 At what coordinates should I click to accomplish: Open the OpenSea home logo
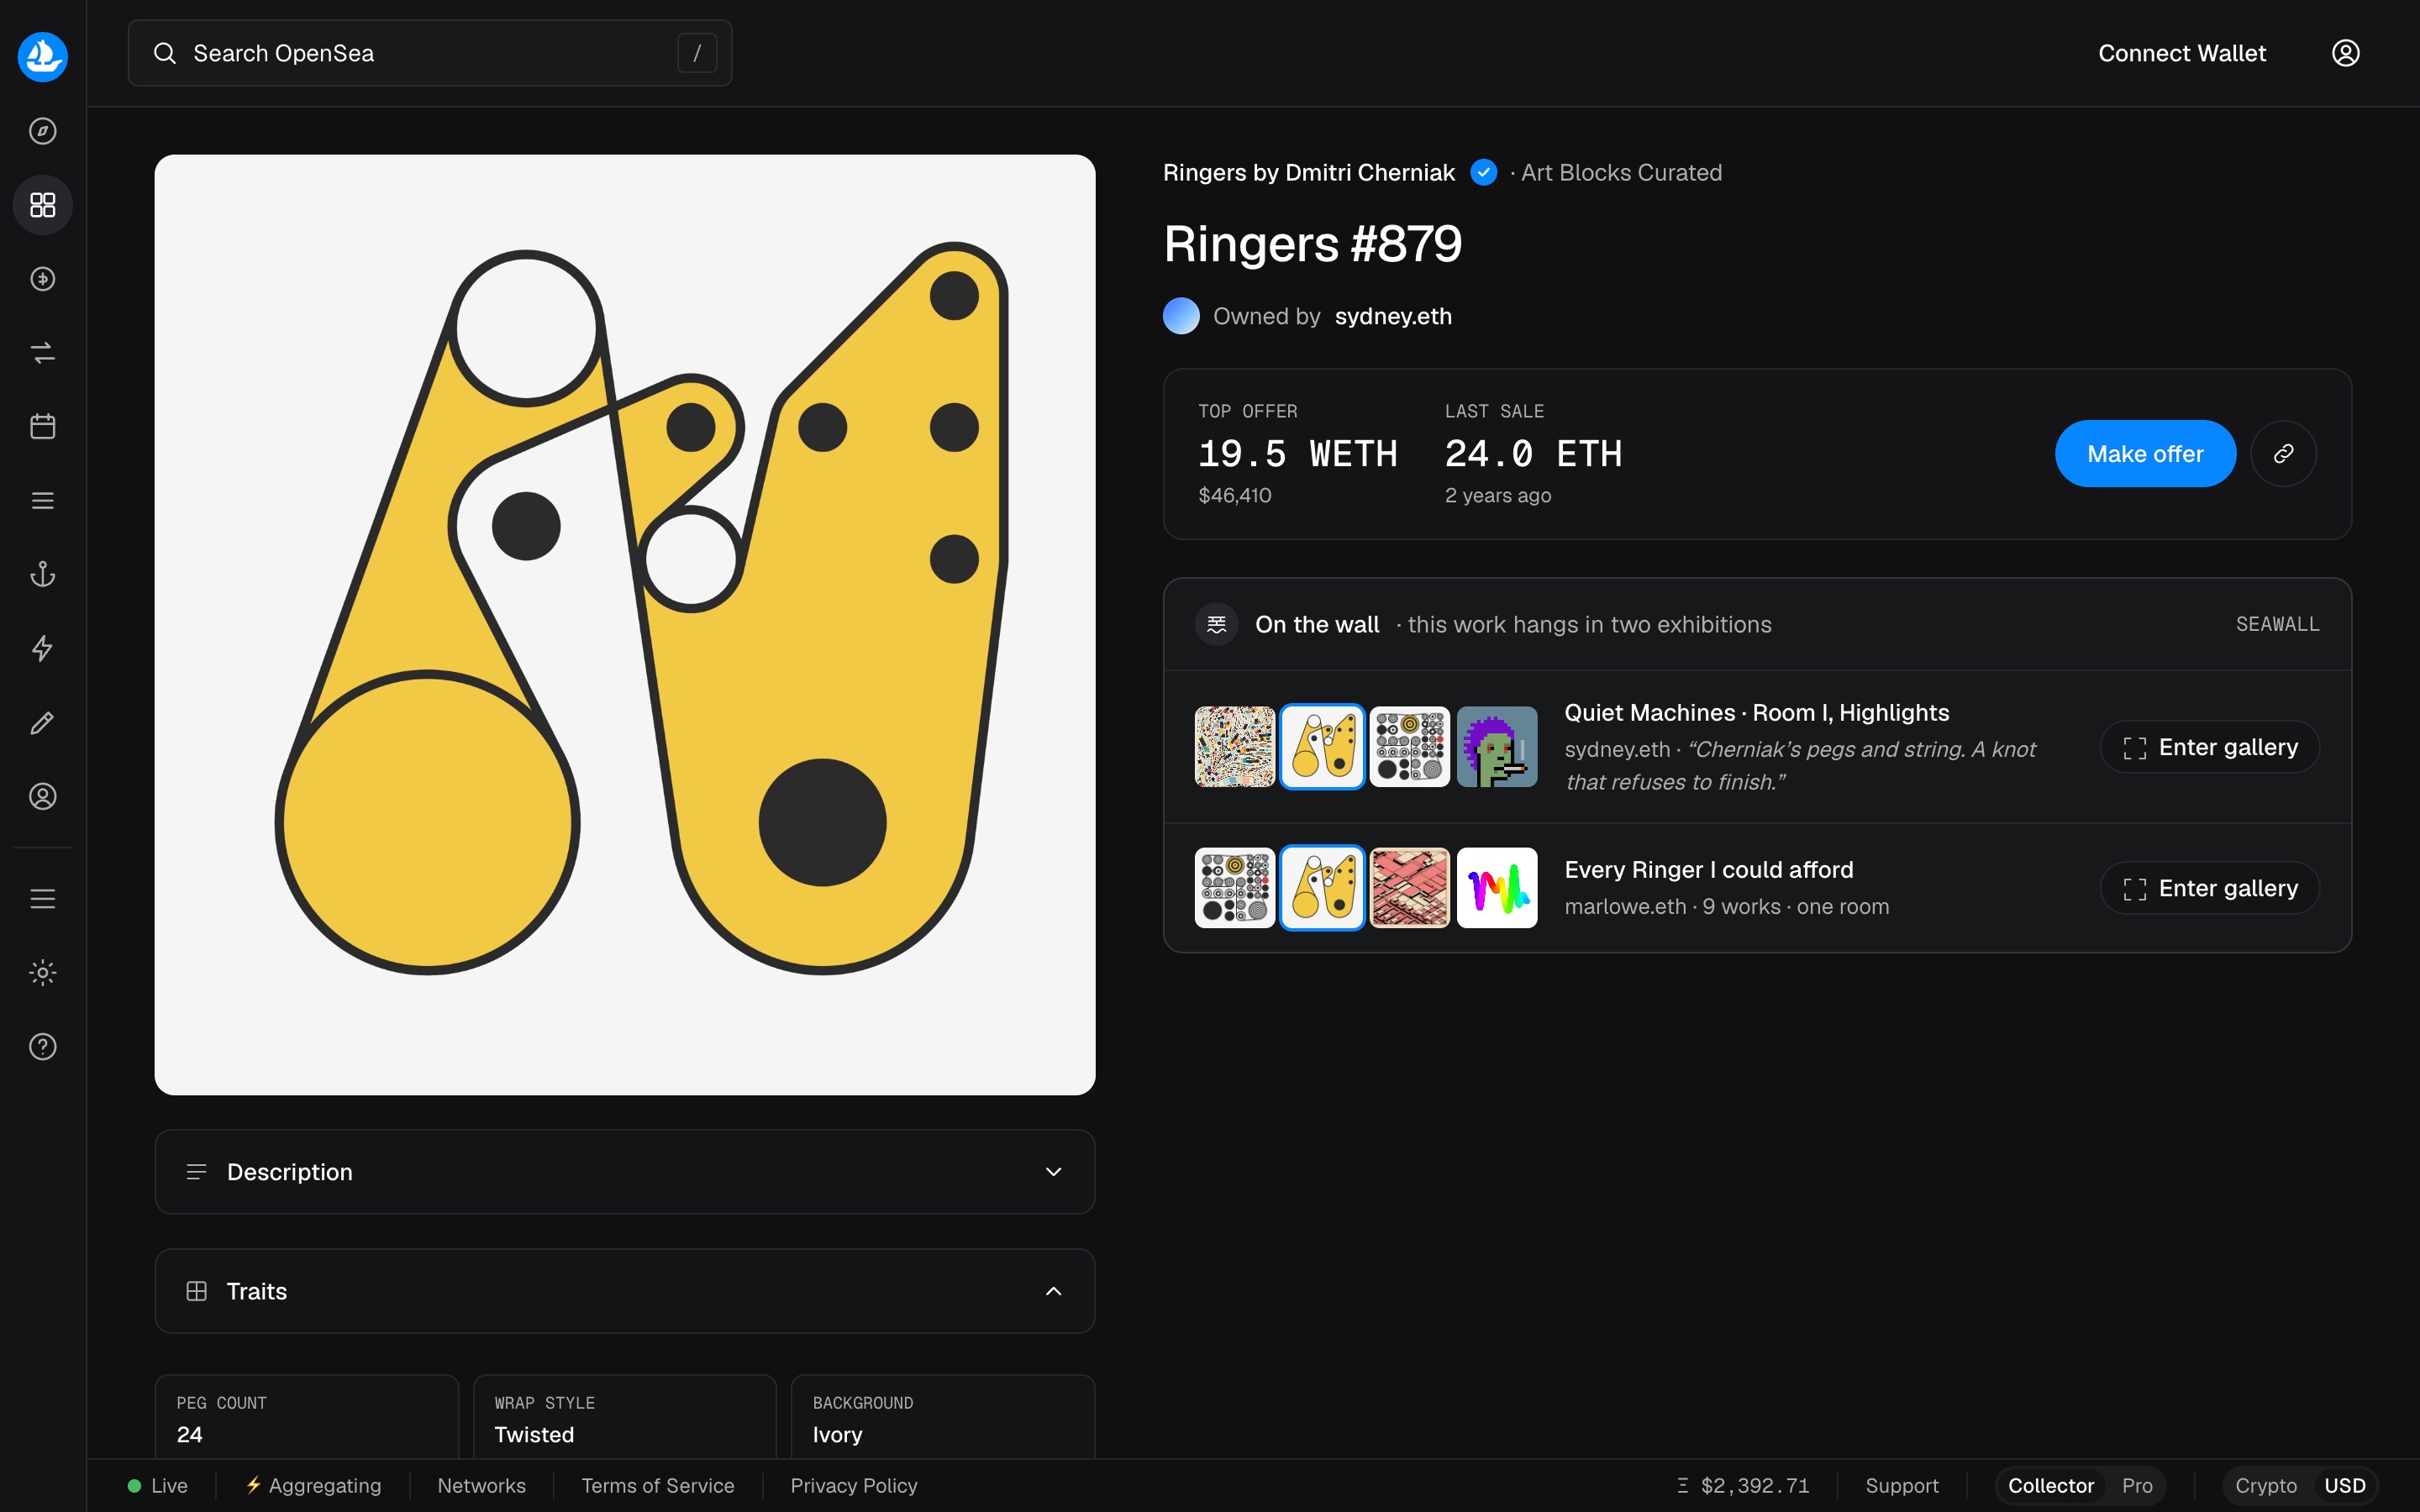tap(43, 56)
